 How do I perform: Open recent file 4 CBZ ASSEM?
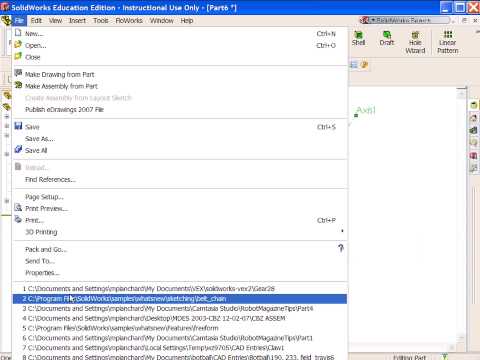[180, 318]
